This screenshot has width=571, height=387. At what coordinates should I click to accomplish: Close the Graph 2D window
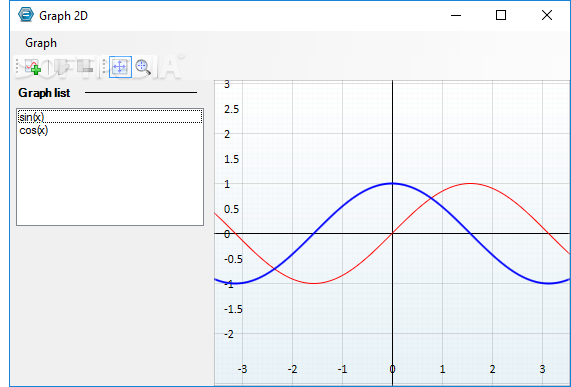point(547,15)
